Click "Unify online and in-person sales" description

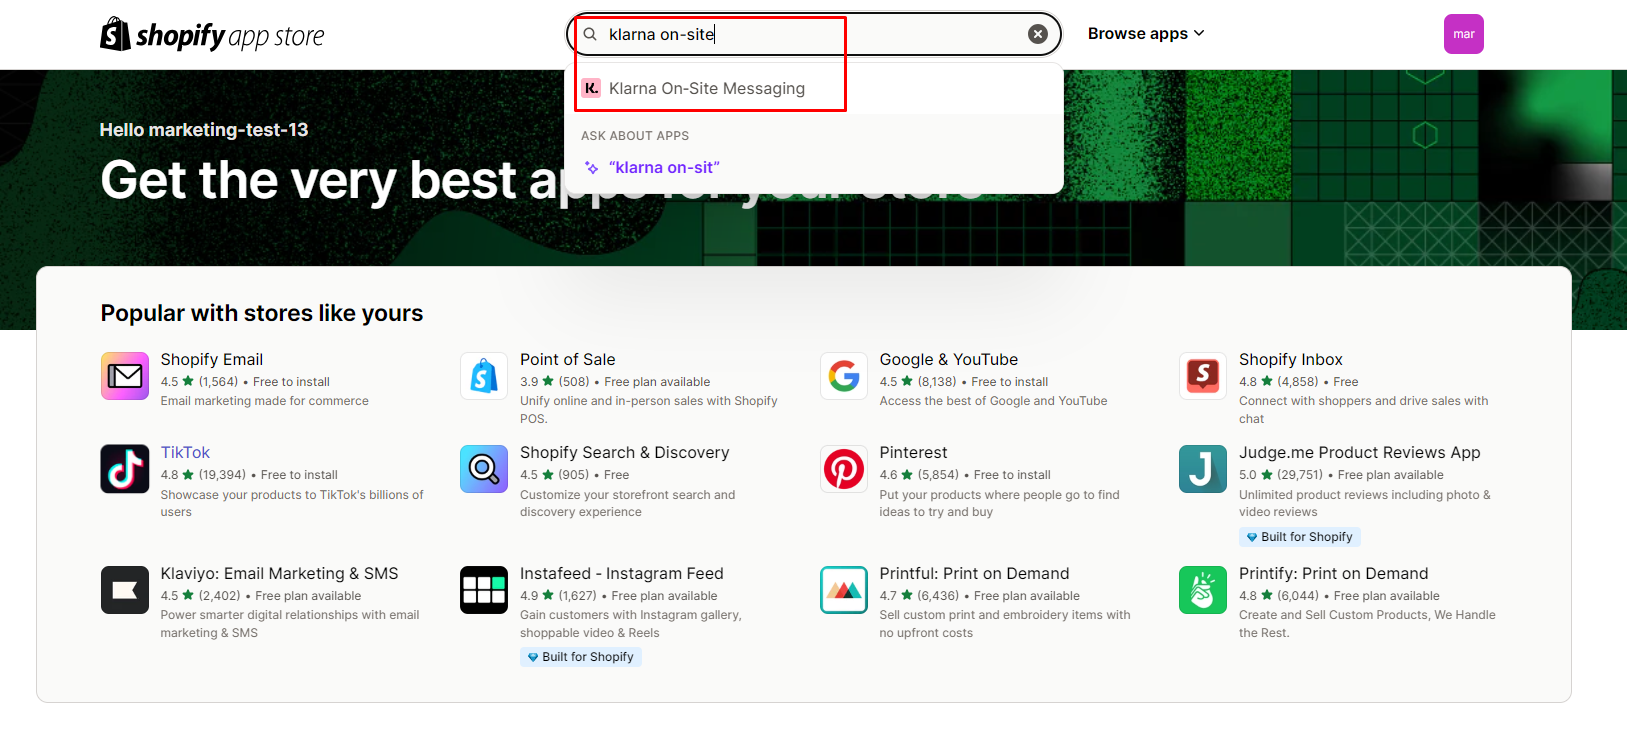pos(649,410)
